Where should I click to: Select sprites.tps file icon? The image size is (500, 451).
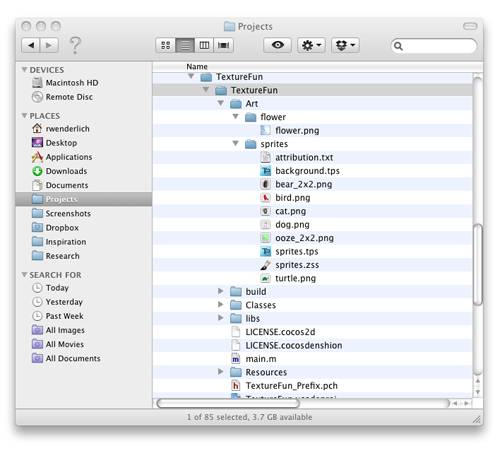tap(265, 251)
